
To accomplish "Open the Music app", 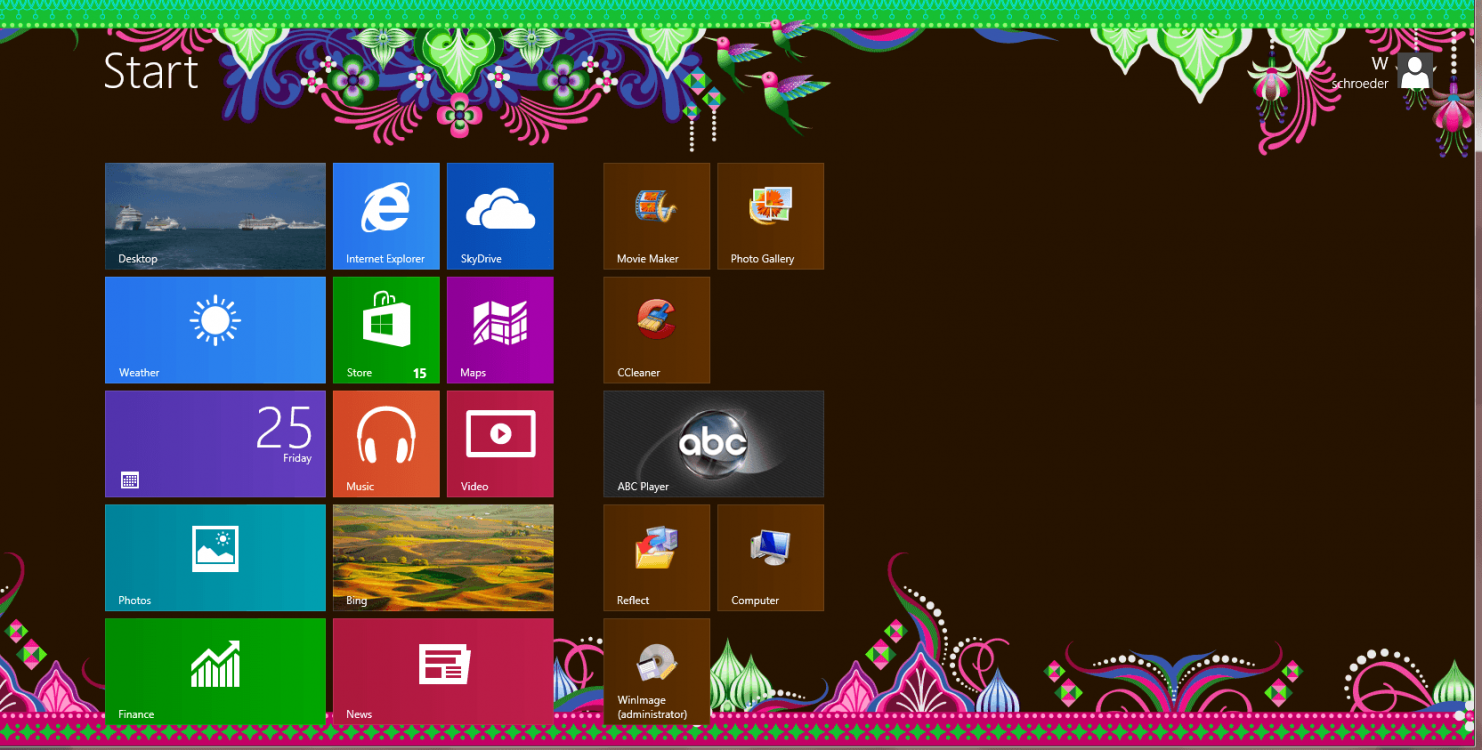I will pyautogui.click(x=386, y=444).
